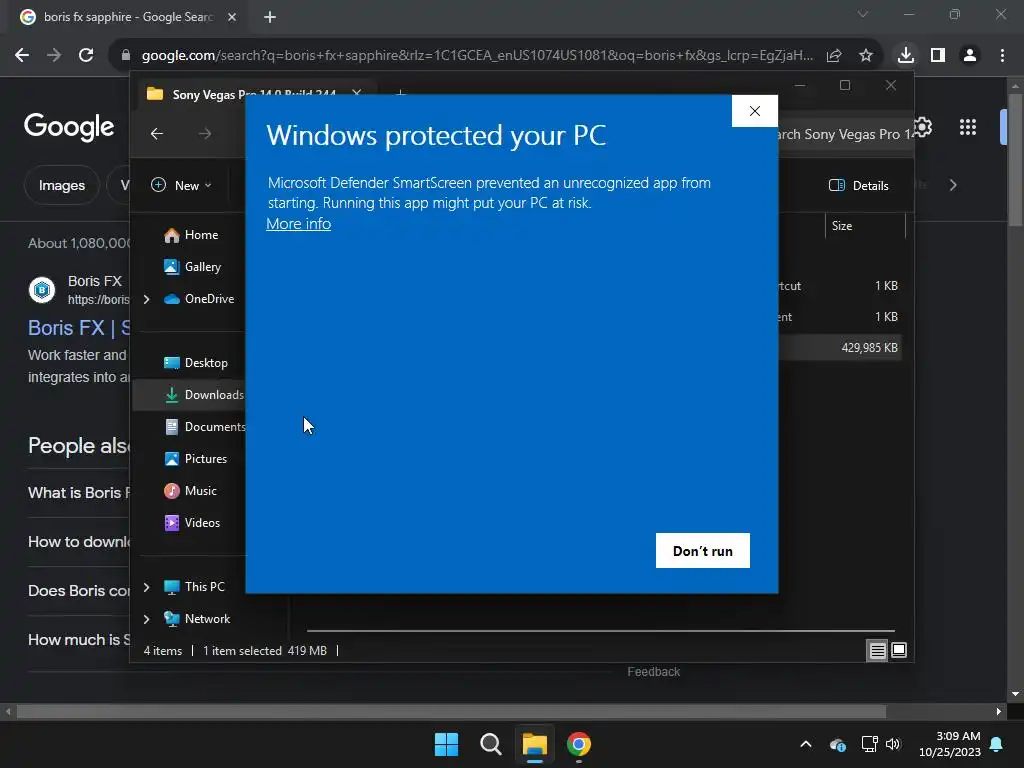Click the Search Sony Vegas Pro box
1024x768 pixels.
coord(846,135)
